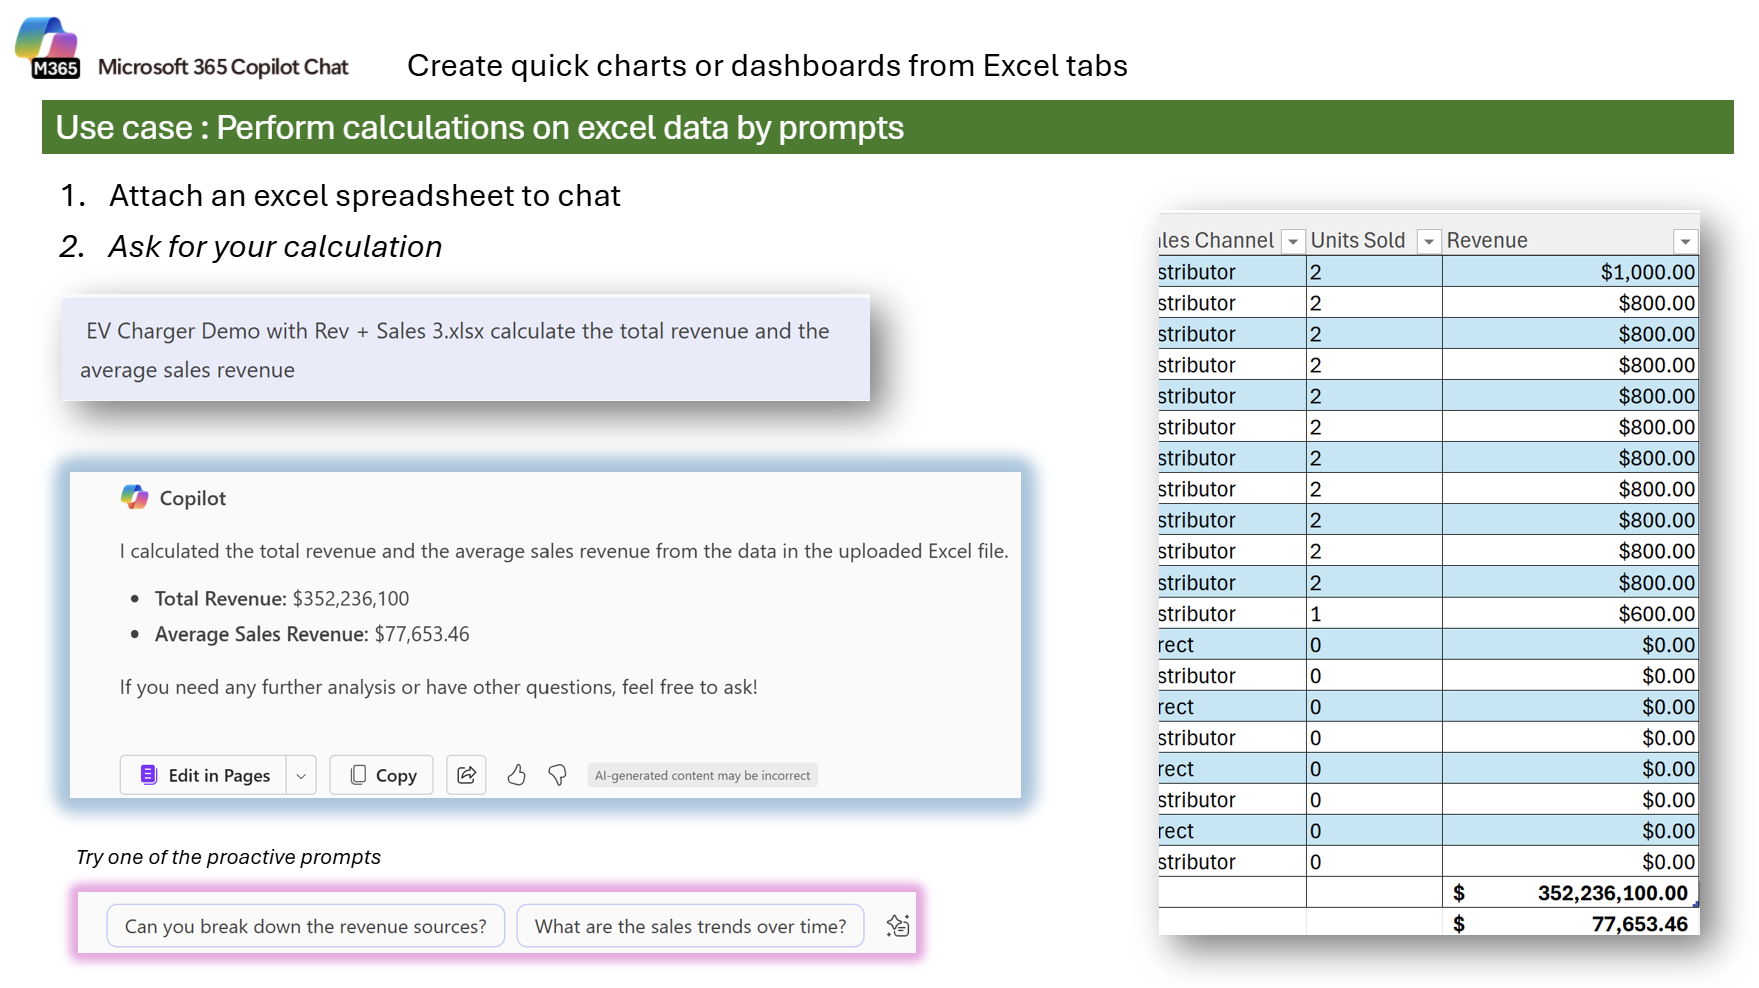The width and height of the screenshot is (1759, 988).
Task: Click the total revenue cell showing 352,236,100.00
Action: (1605, 892)
